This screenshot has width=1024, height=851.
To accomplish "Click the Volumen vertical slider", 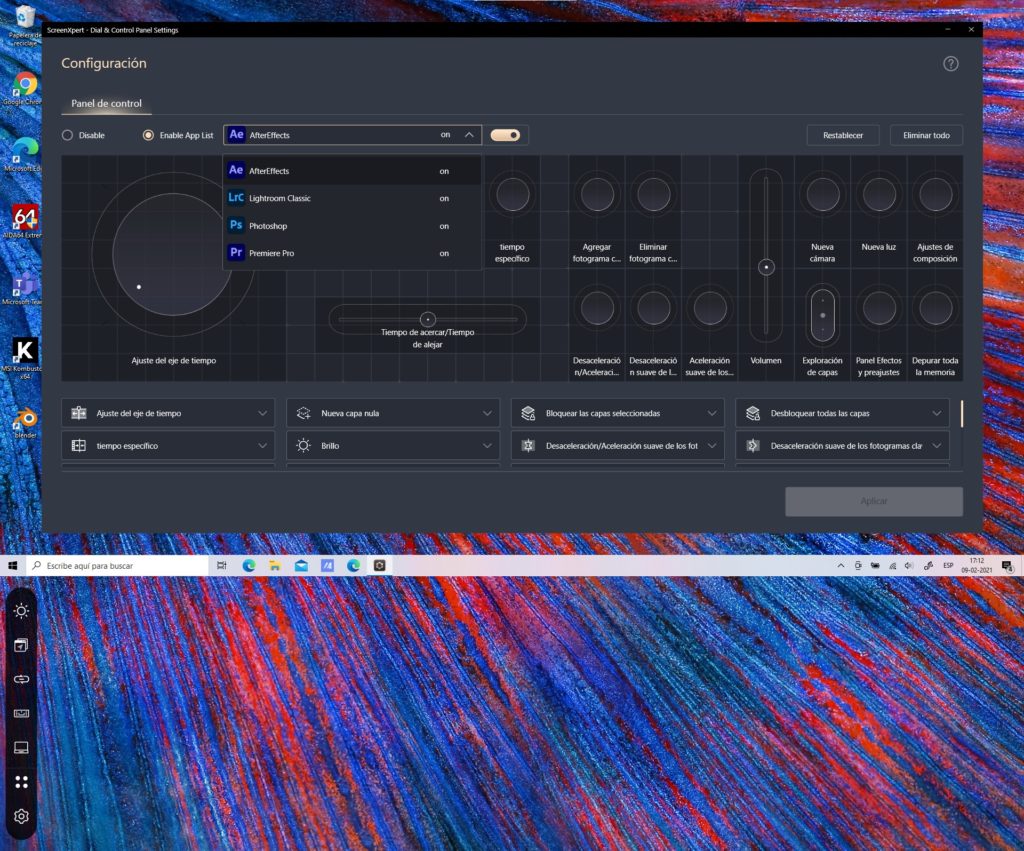I will (x=766, y=267).
